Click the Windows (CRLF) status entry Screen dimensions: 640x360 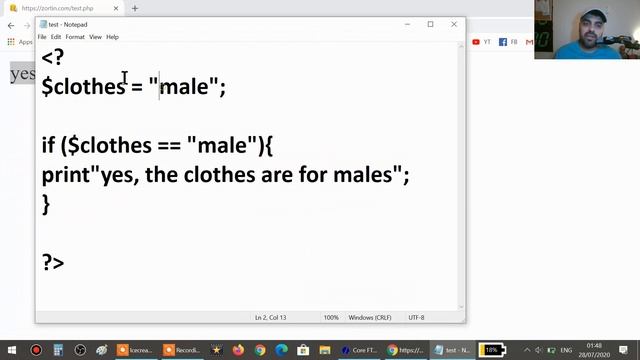[x=370, y=317]
